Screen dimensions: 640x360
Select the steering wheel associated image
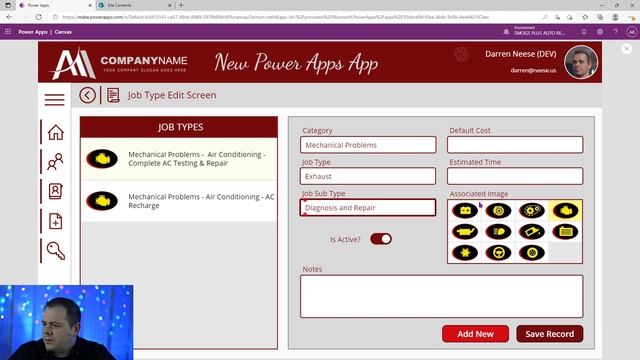(x=498, y=253)
